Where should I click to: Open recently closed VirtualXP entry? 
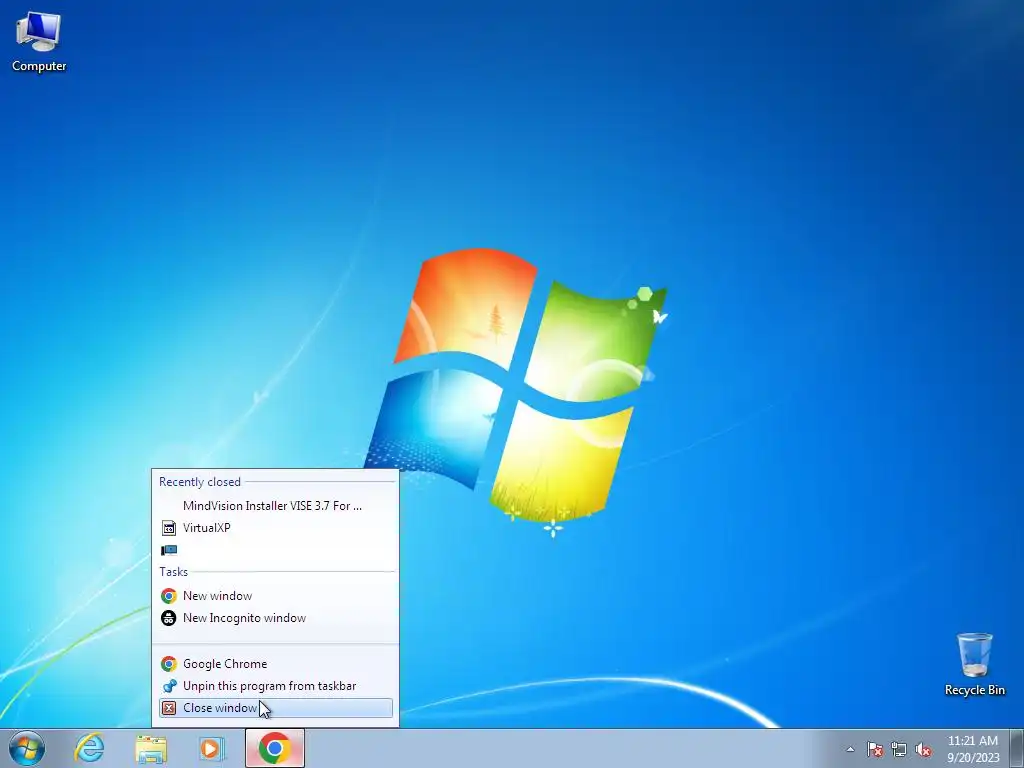[x=276, y=528]
